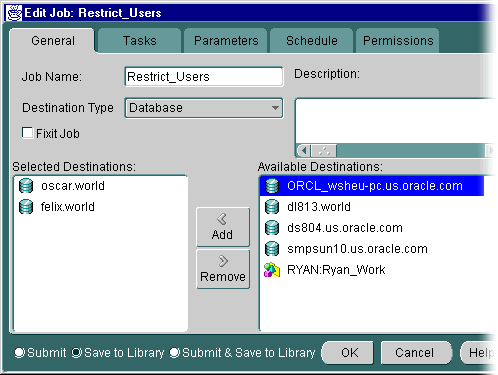Click the Edit Job window title icon
The width and height of the screenshot is (498, 375).
14,13
